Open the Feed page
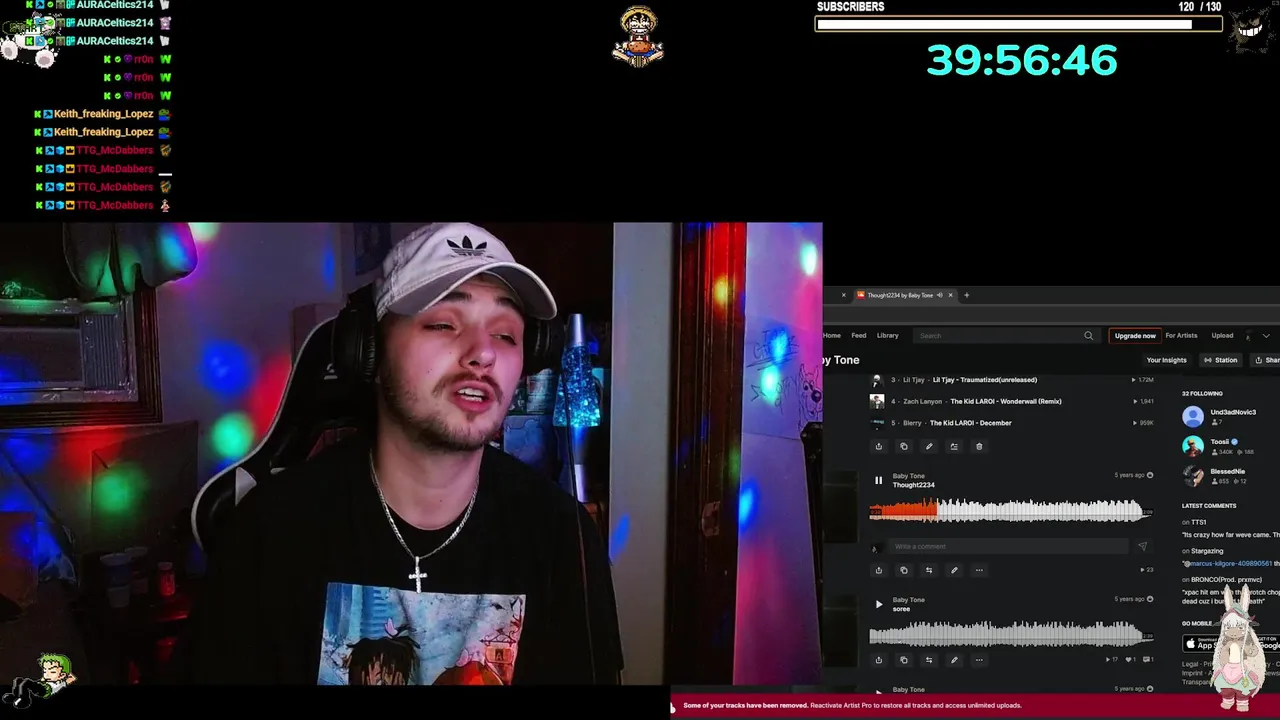This screenshot has height=720, width=1280. click(859, 336)
